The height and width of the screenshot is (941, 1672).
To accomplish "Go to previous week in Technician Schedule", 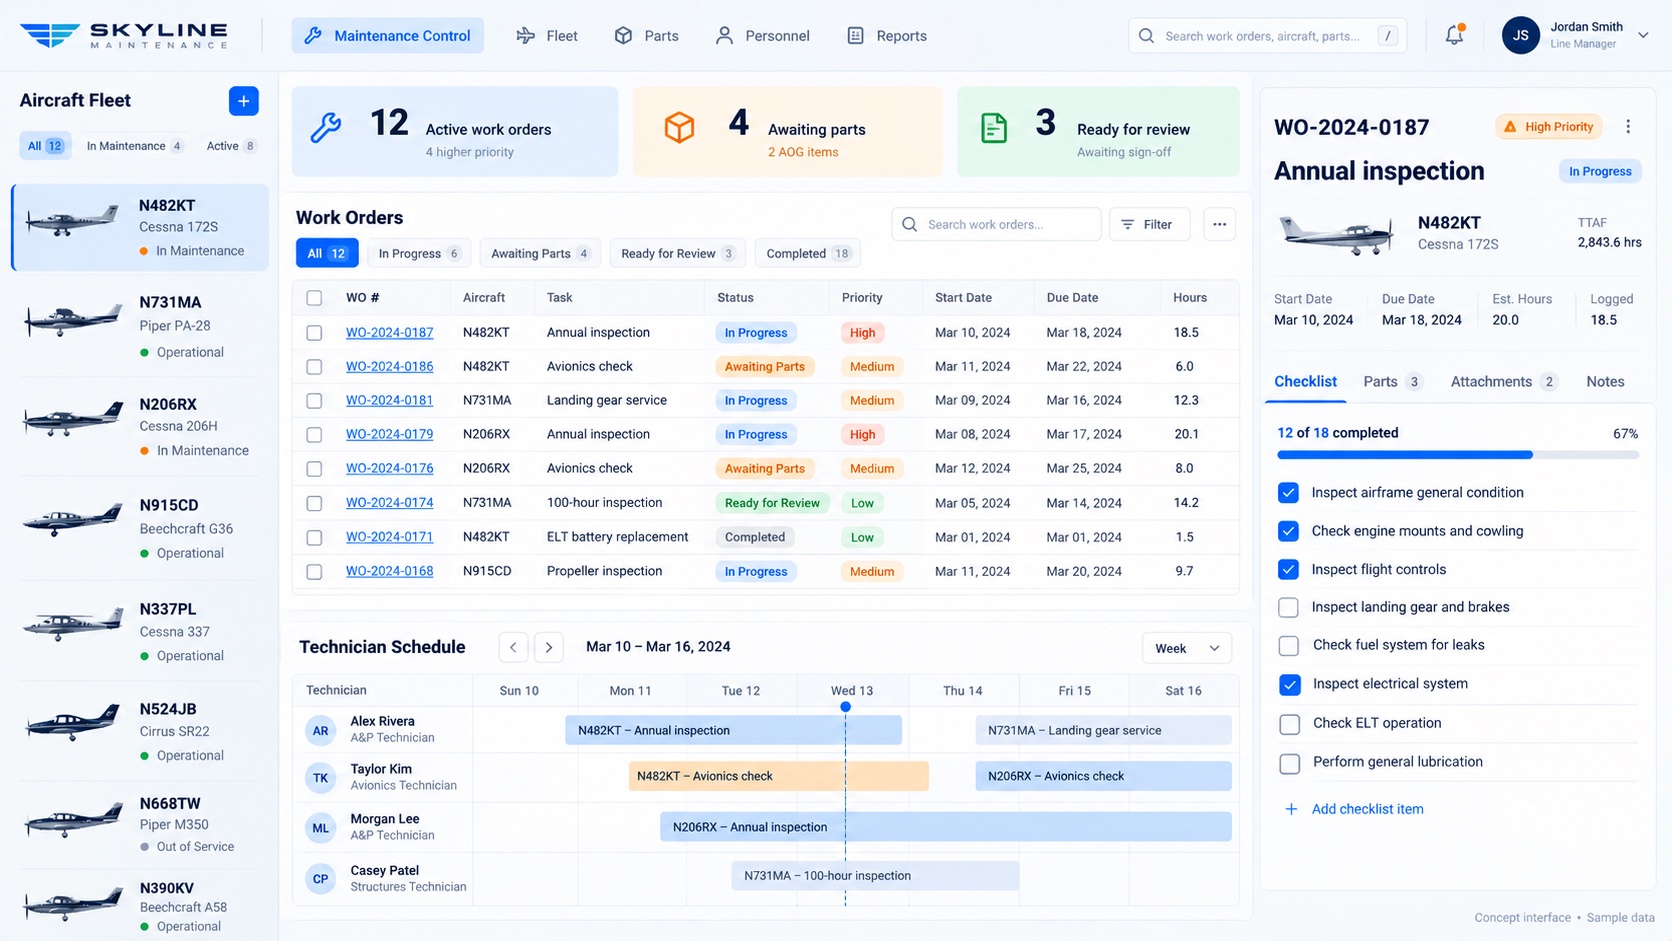I will (513, 647).
